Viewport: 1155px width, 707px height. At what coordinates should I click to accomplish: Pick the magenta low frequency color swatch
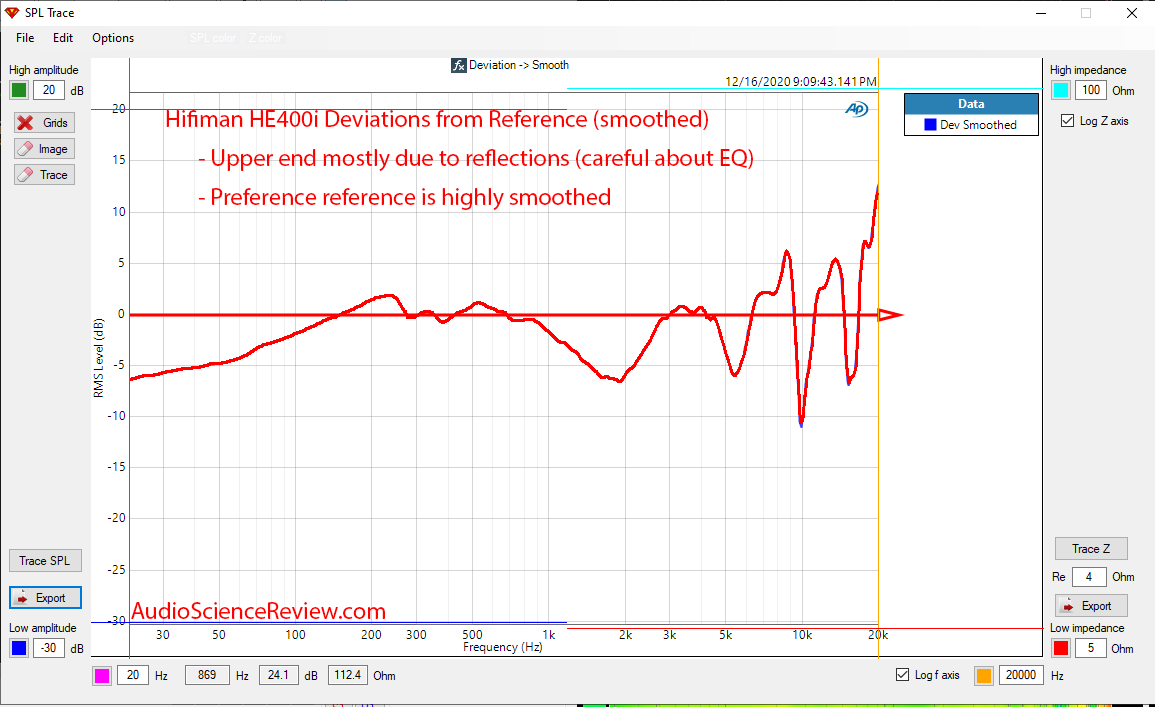click(x=102, y=675)
